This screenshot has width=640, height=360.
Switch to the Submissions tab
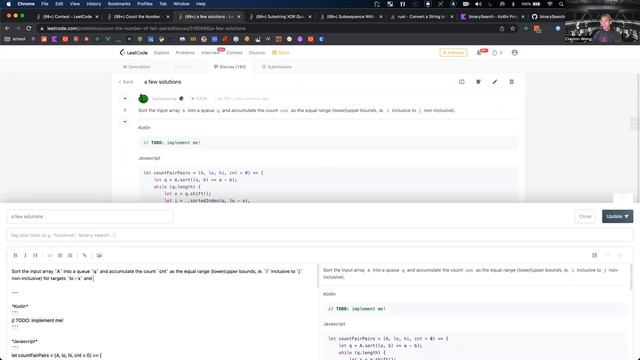point(277,67)
